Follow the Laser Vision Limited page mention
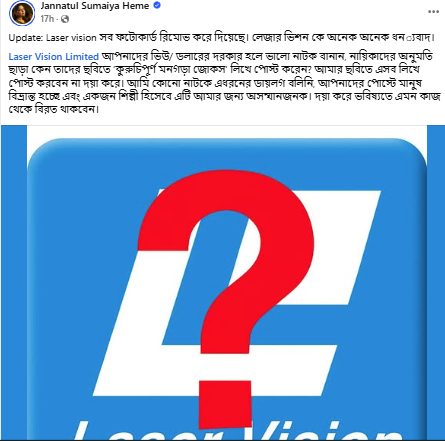The width and height of the screenshot is (445, 441). (54, 57)
